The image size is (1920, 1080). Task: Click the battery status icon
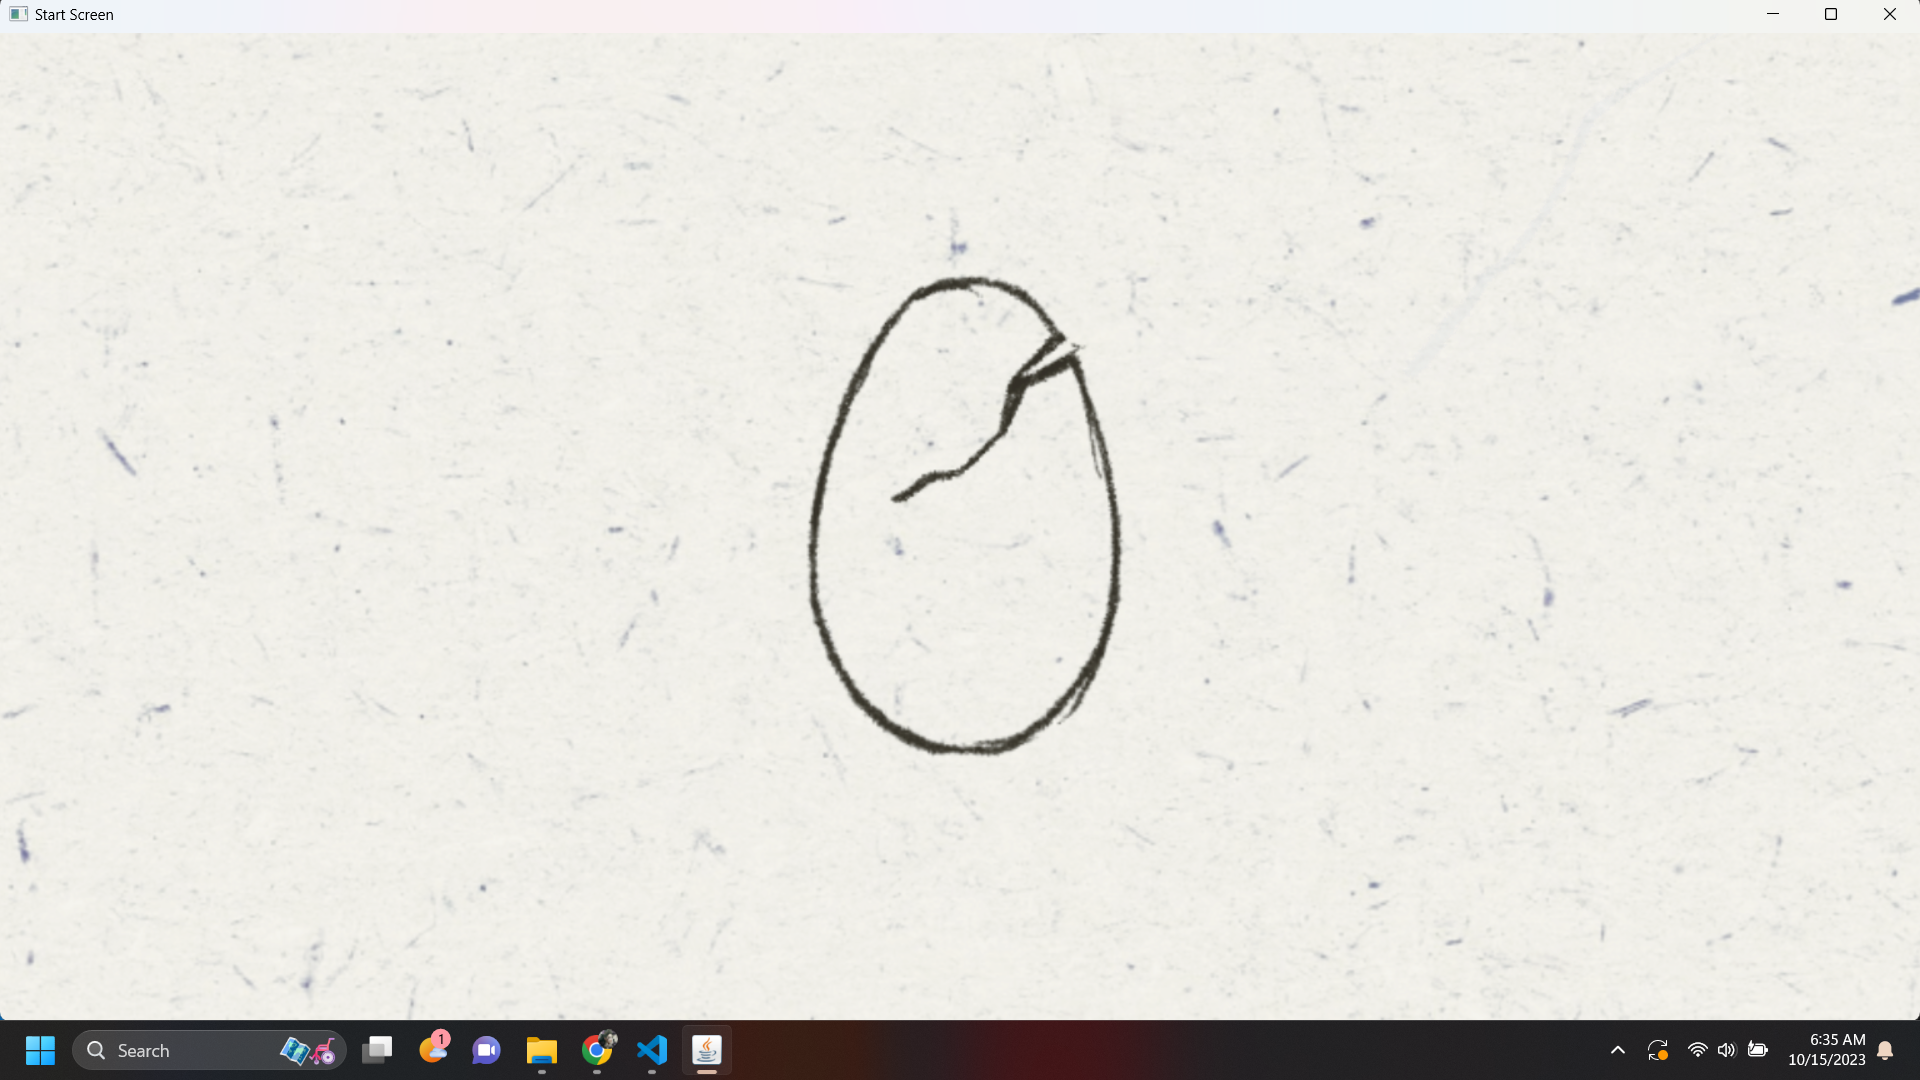pyautogui.click(x=1757, y=1050)
